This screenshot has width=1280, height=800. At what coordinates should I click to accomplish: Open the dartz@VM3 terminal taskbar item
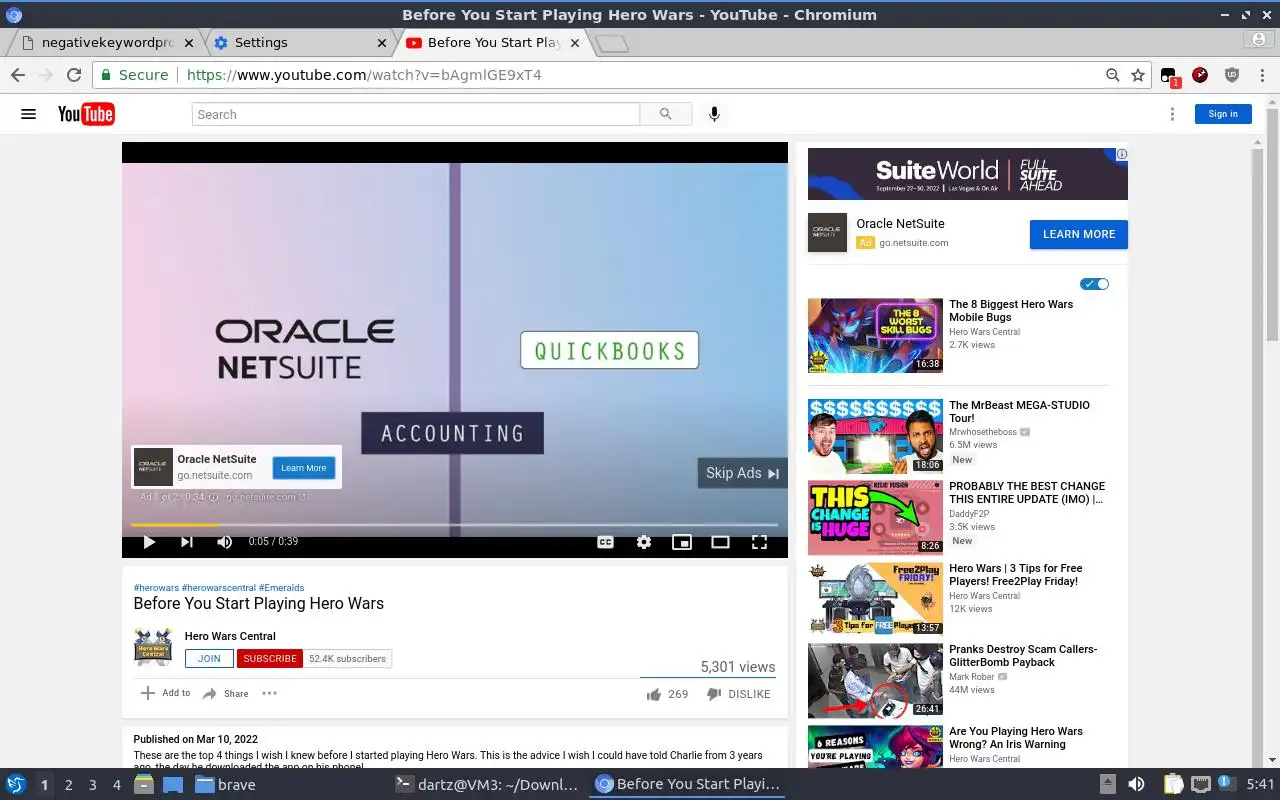(486, 785)
